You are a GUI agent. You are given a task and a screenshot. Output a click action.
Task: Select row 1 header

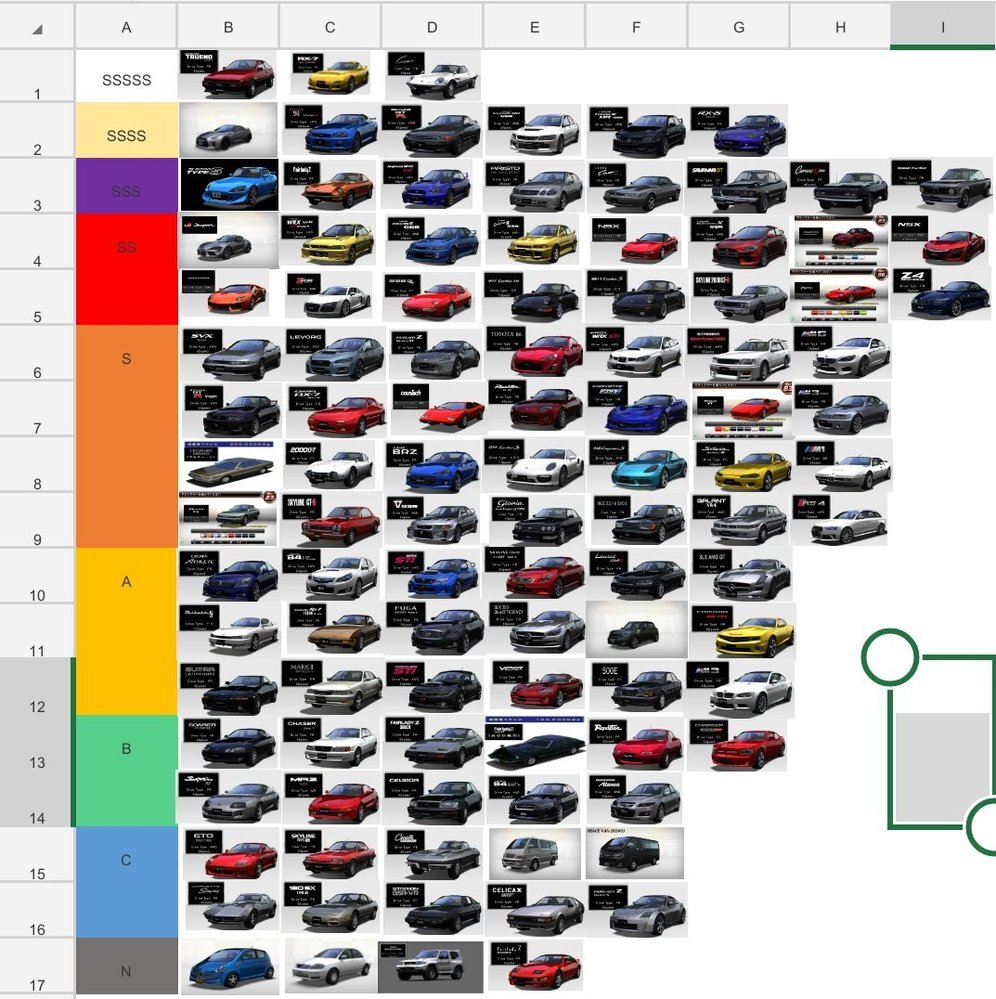point(37,75)
